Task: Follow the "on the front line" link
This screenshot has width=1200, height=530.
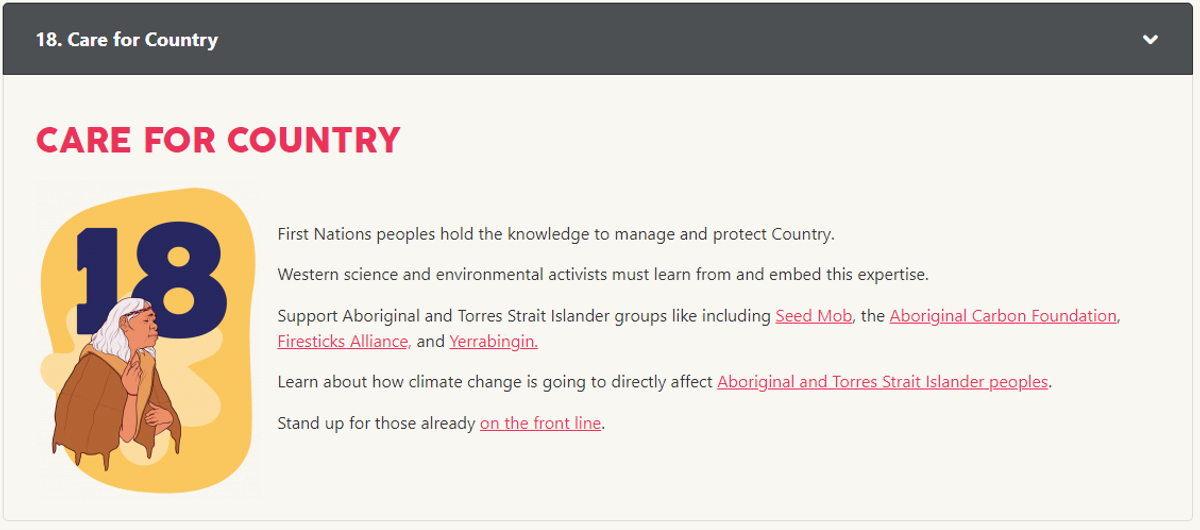Action: [541, 423]
